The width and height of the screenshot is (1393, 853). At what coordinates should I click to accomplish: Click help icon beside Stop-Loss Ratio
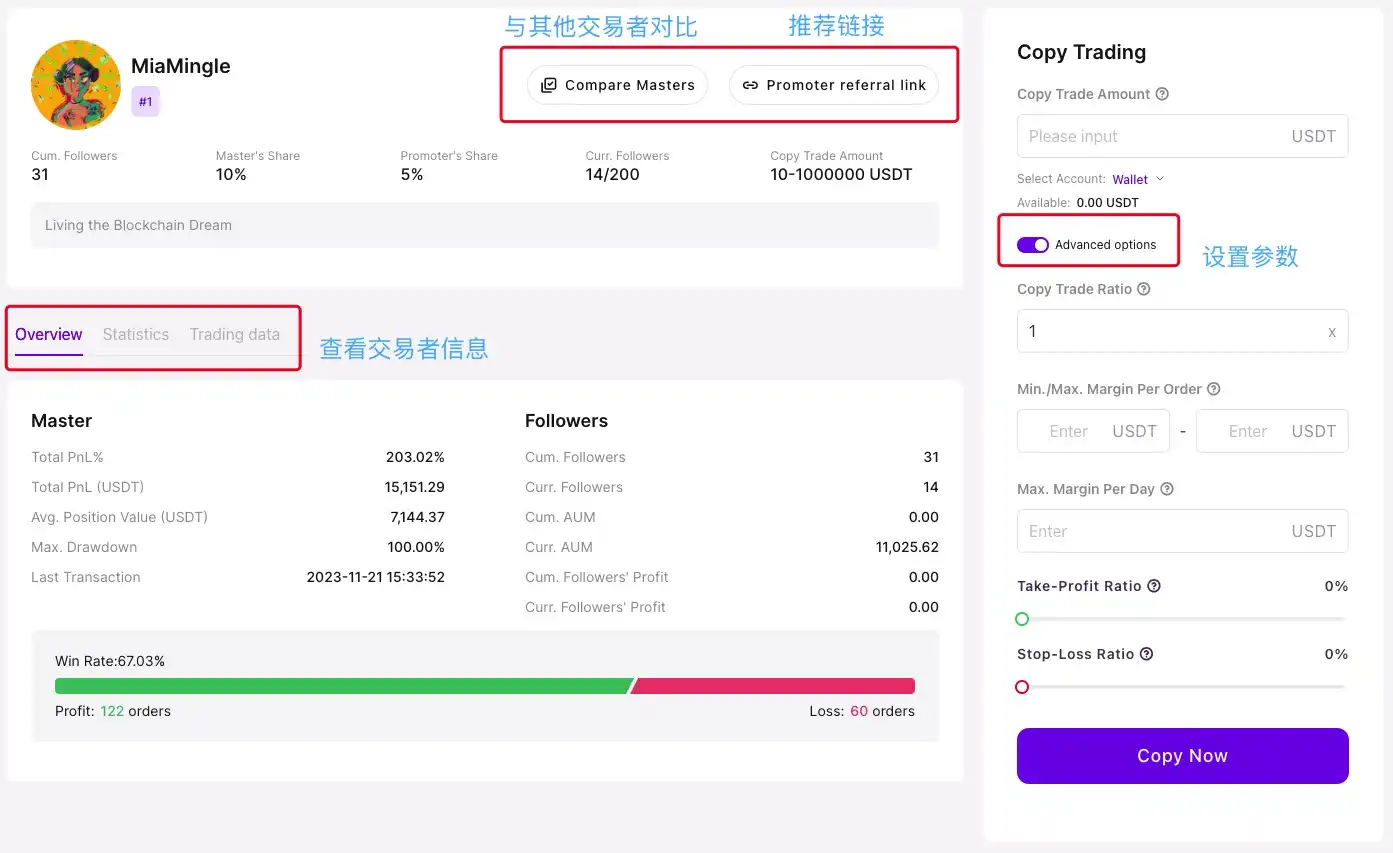1147,654
